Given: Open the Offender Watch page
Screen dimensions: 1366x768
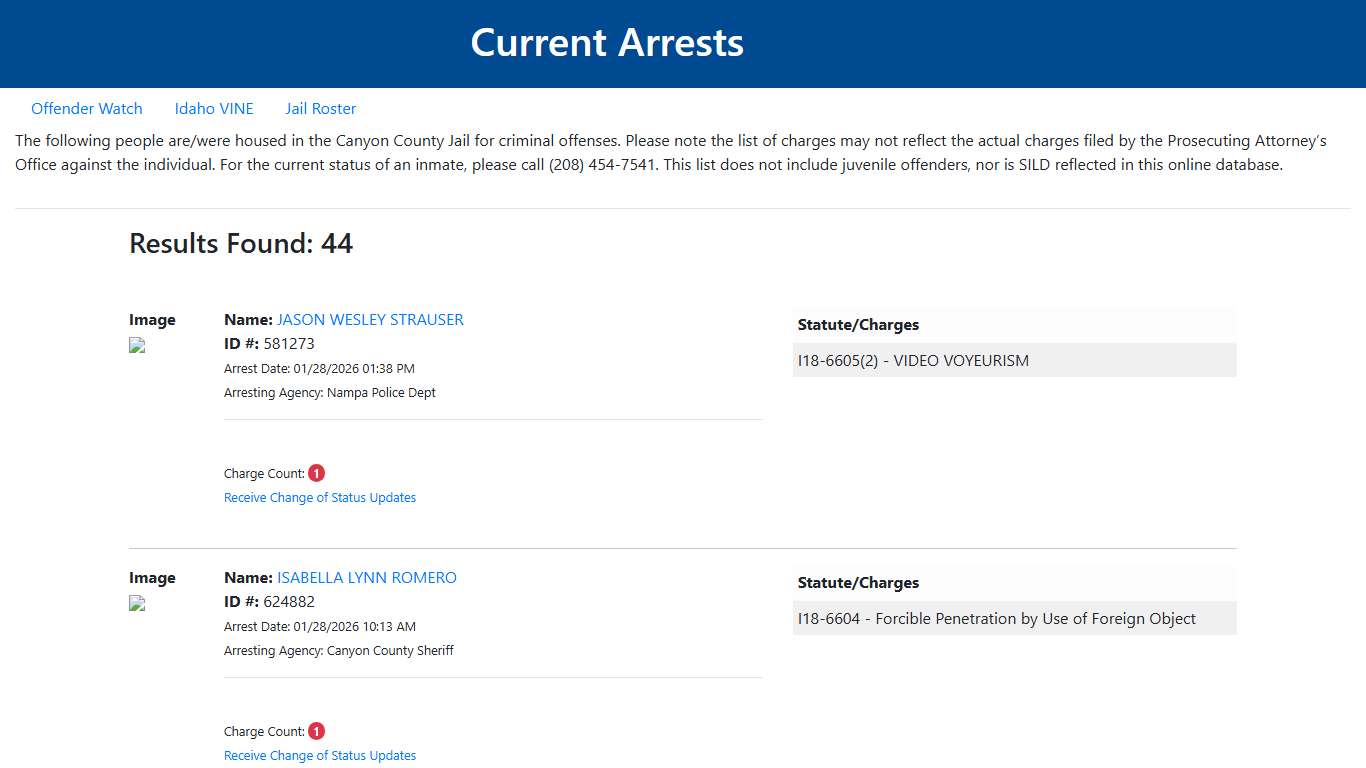Looking at the screenshot, I should point(87,108).
